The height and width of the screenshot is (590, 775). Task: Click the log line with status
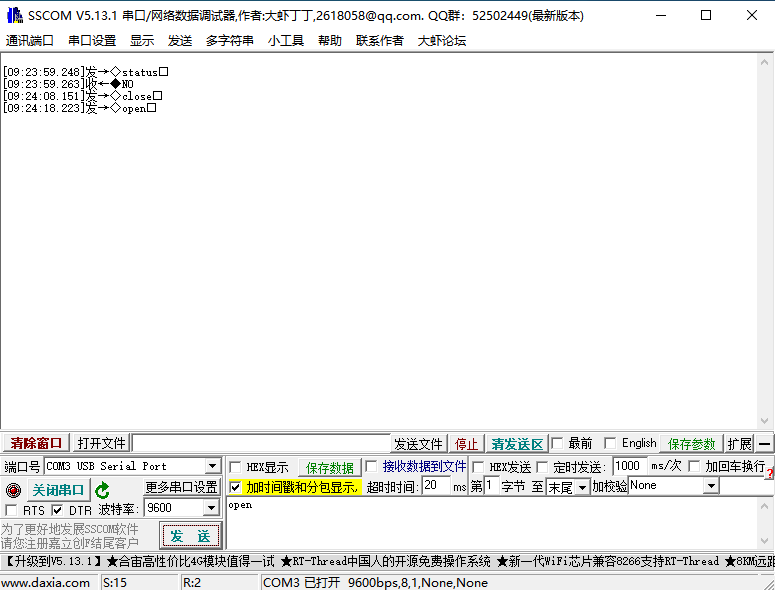click(86, 72)
